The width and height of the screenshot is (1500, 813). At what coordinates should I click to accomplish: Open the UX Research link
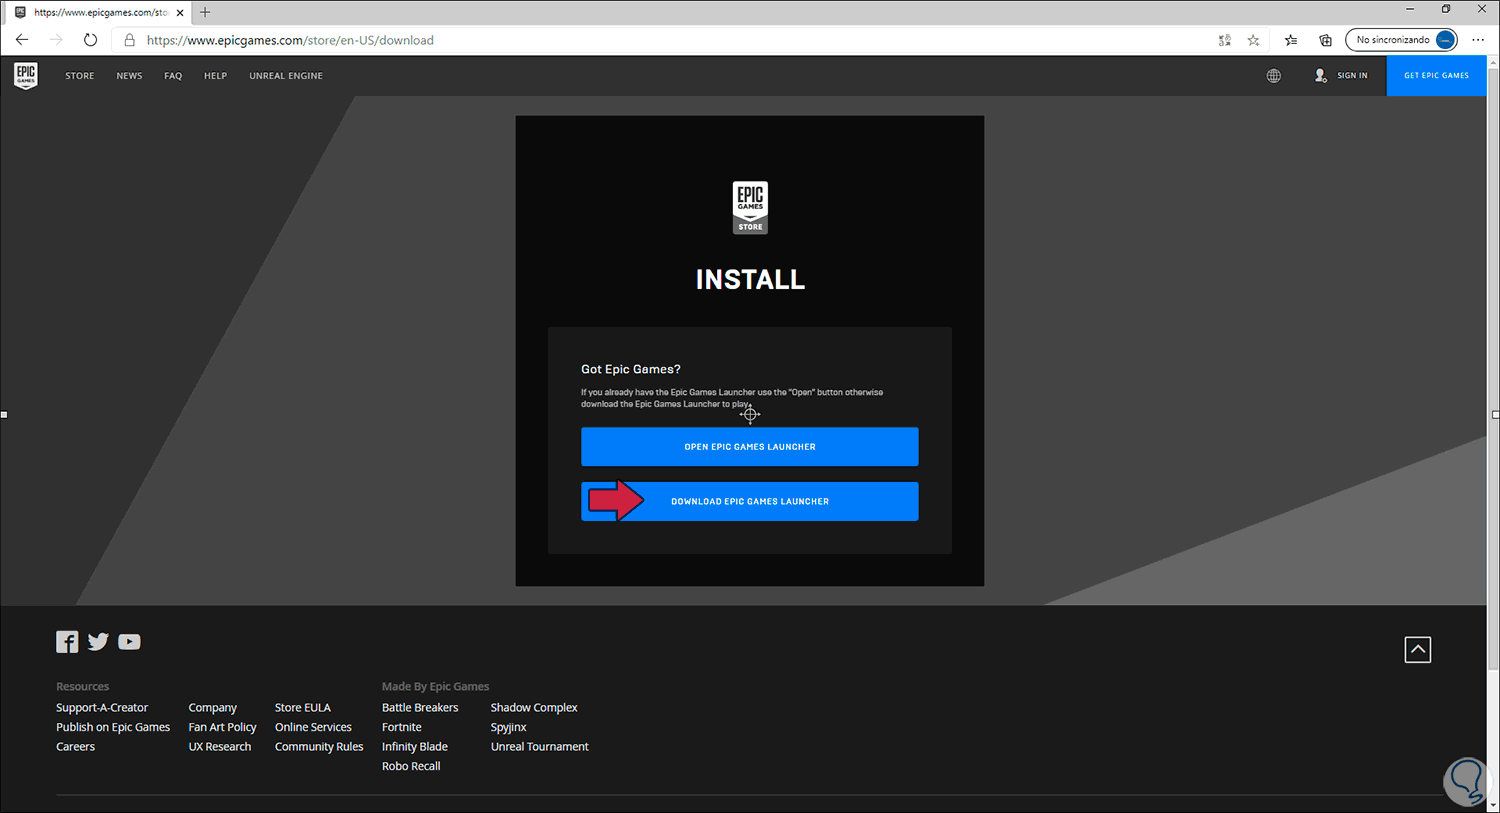coord(220,747)
